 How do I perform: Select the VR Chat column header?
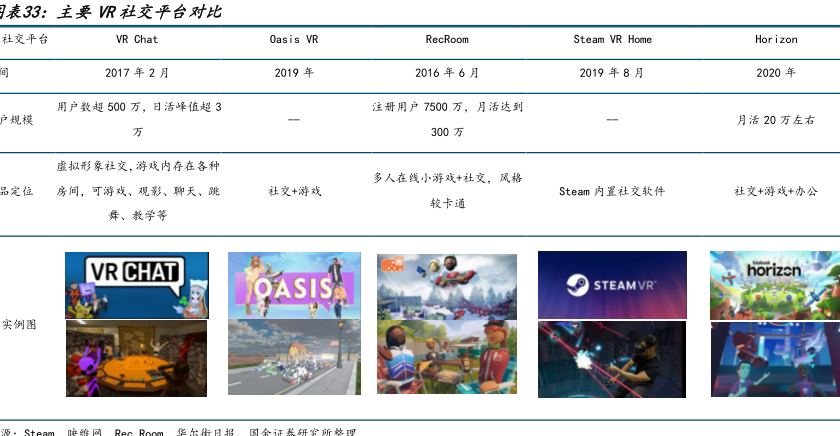(x=137, y=40)
